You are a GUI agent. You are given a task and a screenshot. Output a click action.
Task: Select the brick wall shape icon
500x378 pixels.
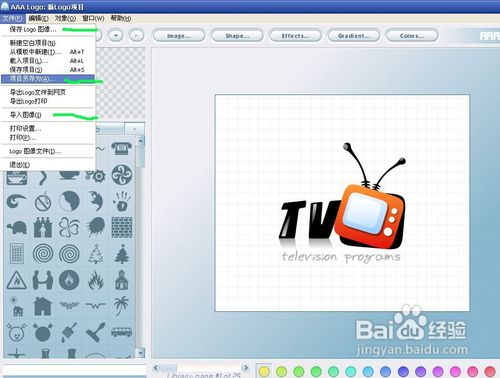coord(122,227)
